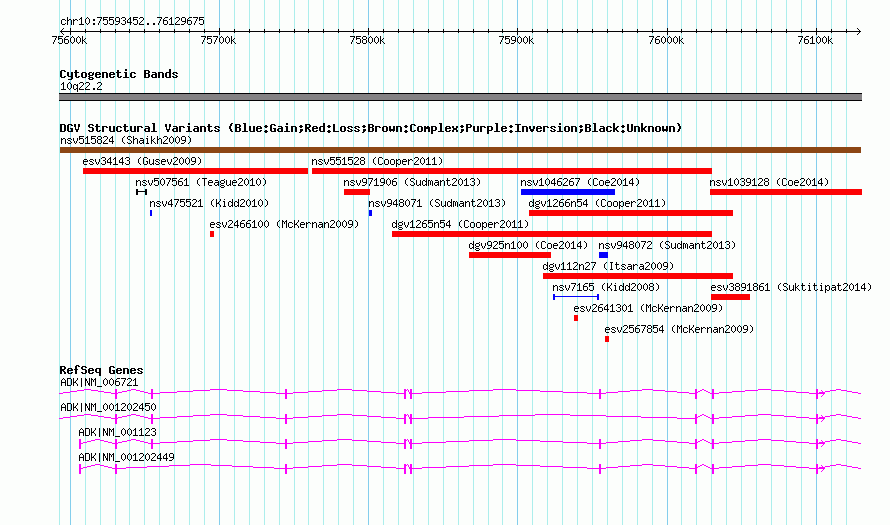The width and height of the screenshot is (890, 525).
Task: Click the dgv1266n54 (Cooper2011) label
Action: (597, 203)
